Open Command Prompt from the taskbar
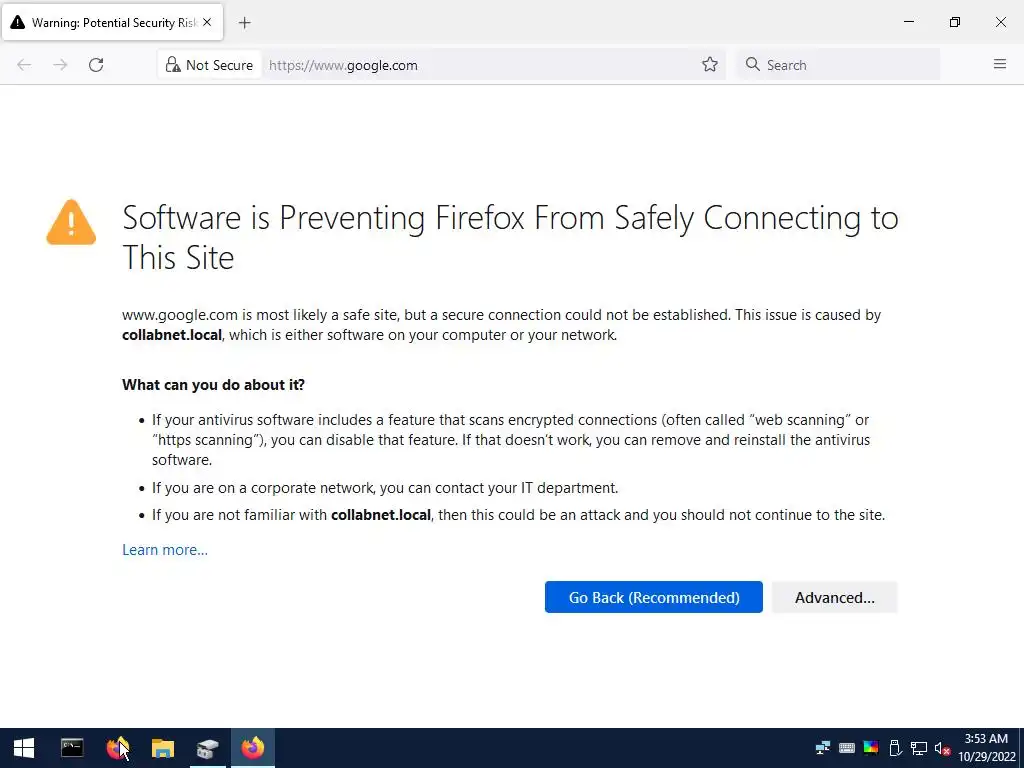1024x768 pixels. tap(72, 747)
